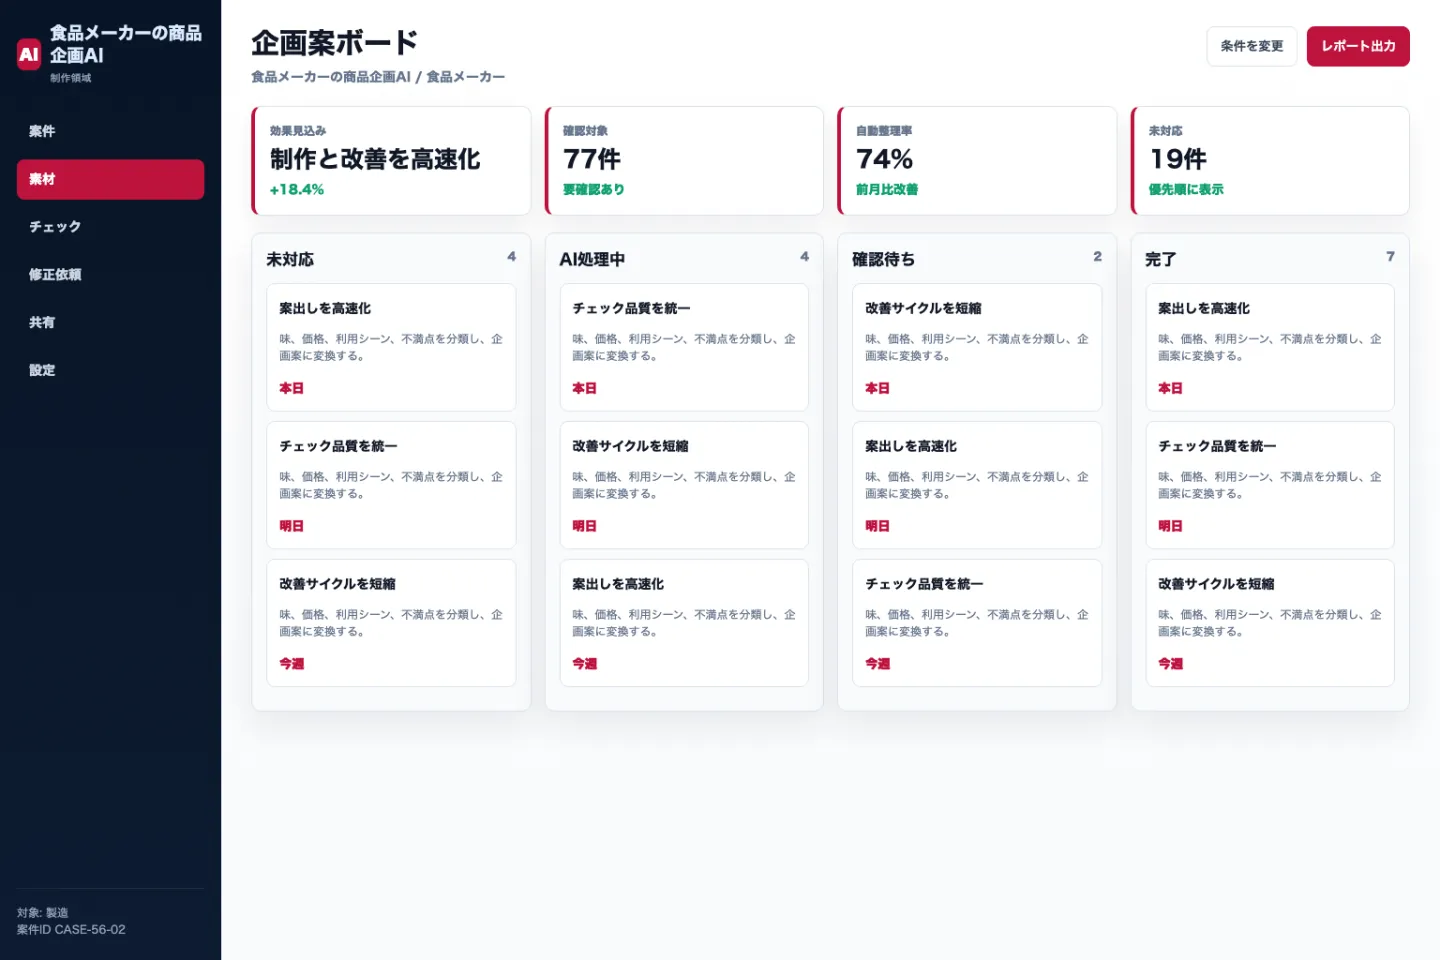Viewport: 1440px width, 960px height.
Task: Open 改善サイクルを短縮 card in 確認待ち column
Action: click(977, 347)
